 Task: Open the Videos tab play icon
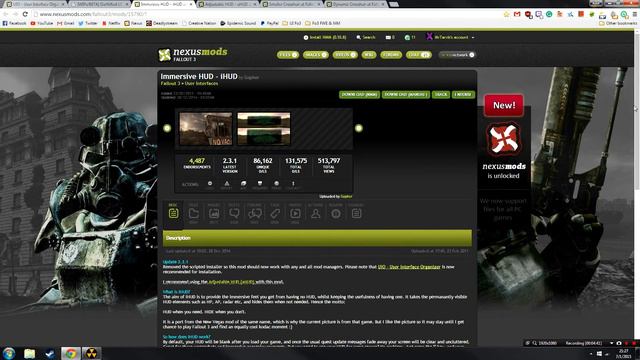click(x=295, y=213)
